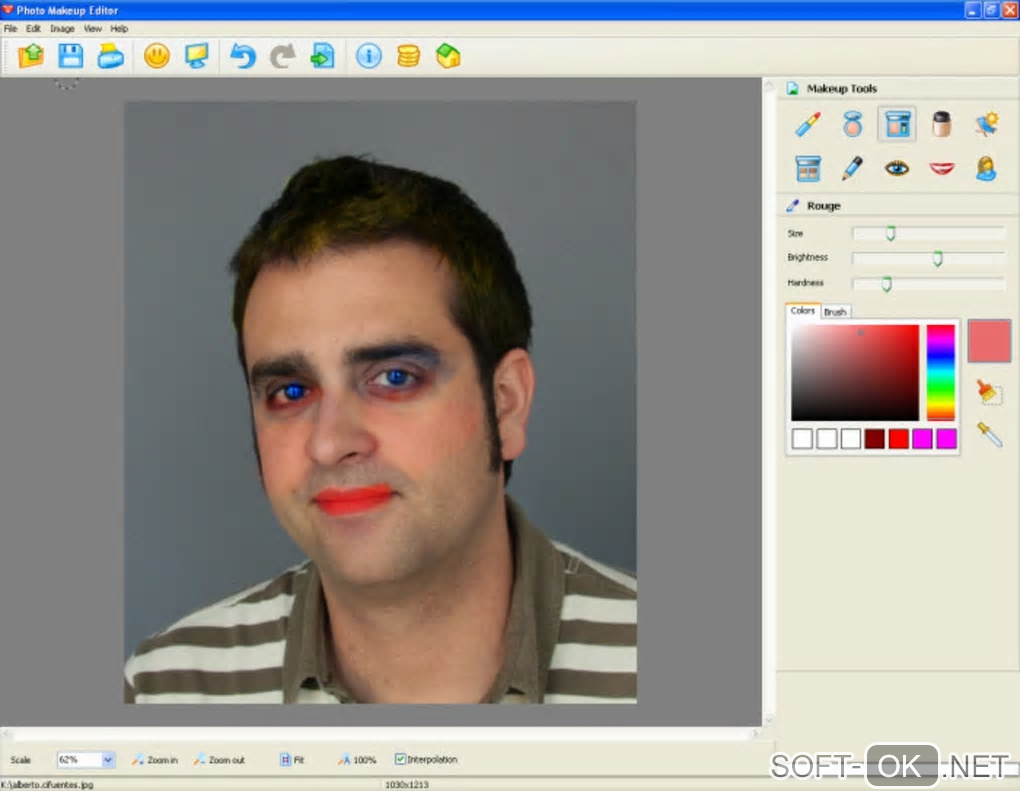Click the rainbow hue strip
The image size is (1020, 791).
click(x=941, y=373)
